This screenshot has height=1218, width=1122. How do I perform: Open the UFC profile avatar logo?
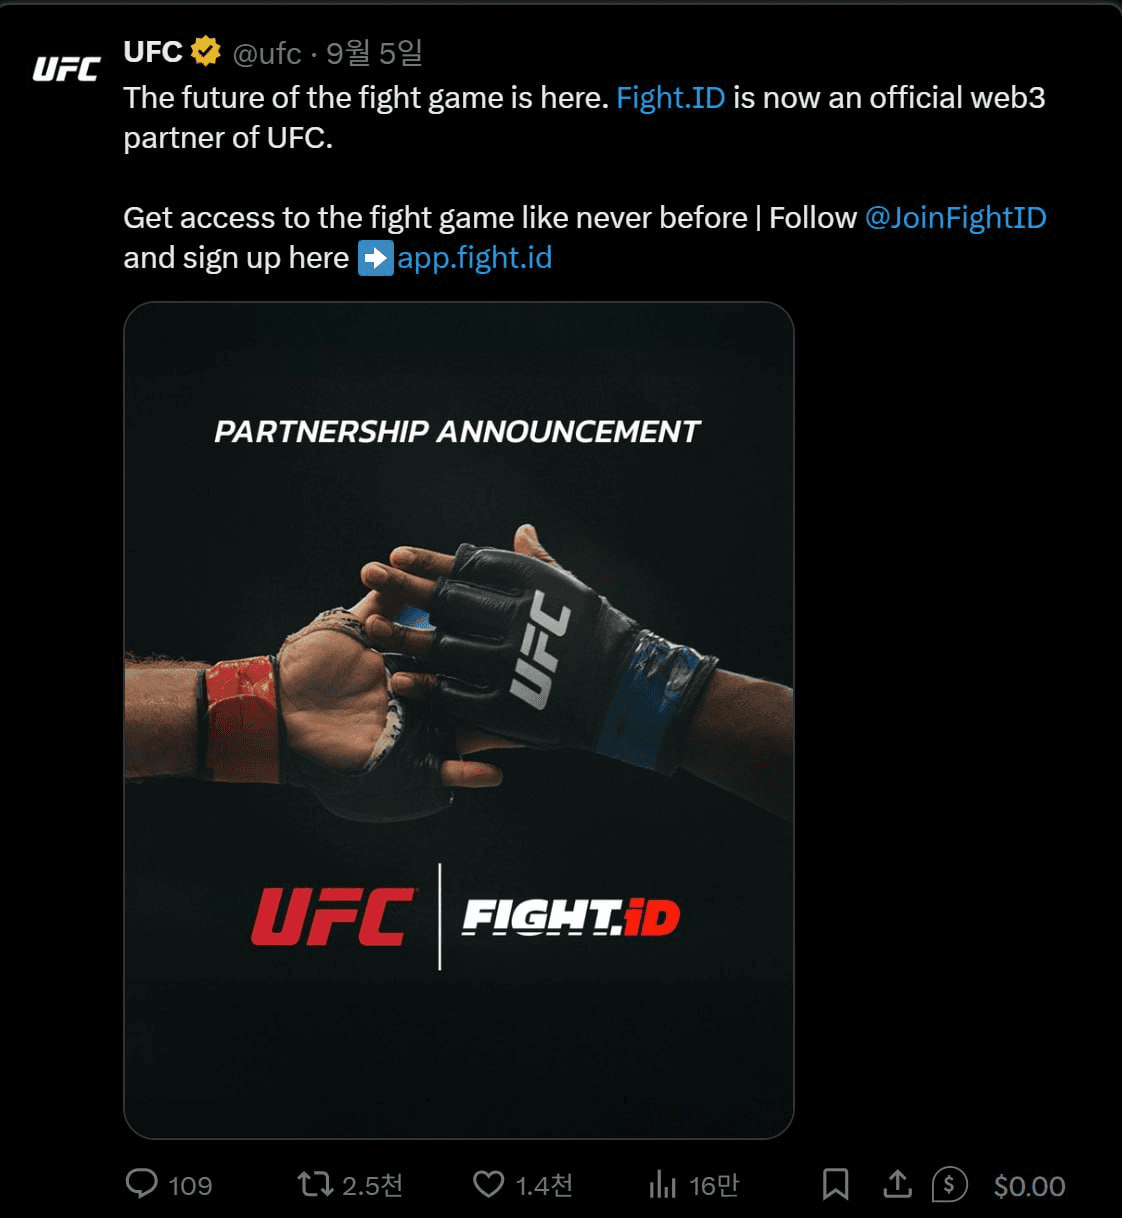click(x=66, y=69)
